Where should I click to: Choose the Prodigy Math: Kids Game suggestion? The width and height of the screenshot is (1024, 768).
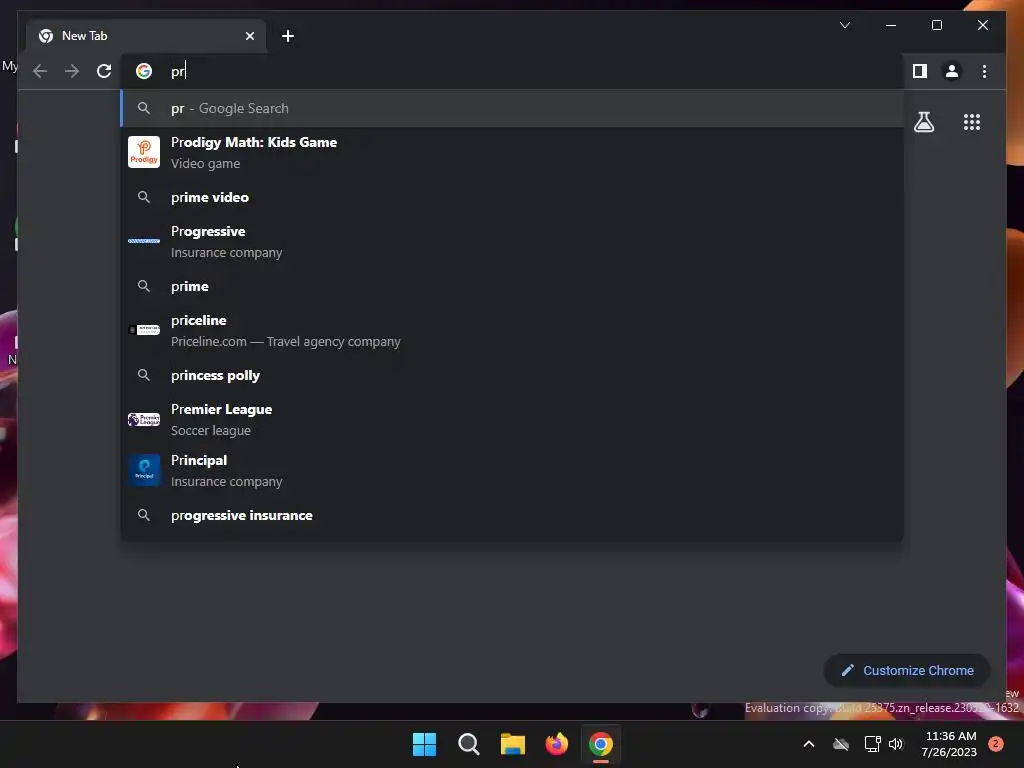512,152
